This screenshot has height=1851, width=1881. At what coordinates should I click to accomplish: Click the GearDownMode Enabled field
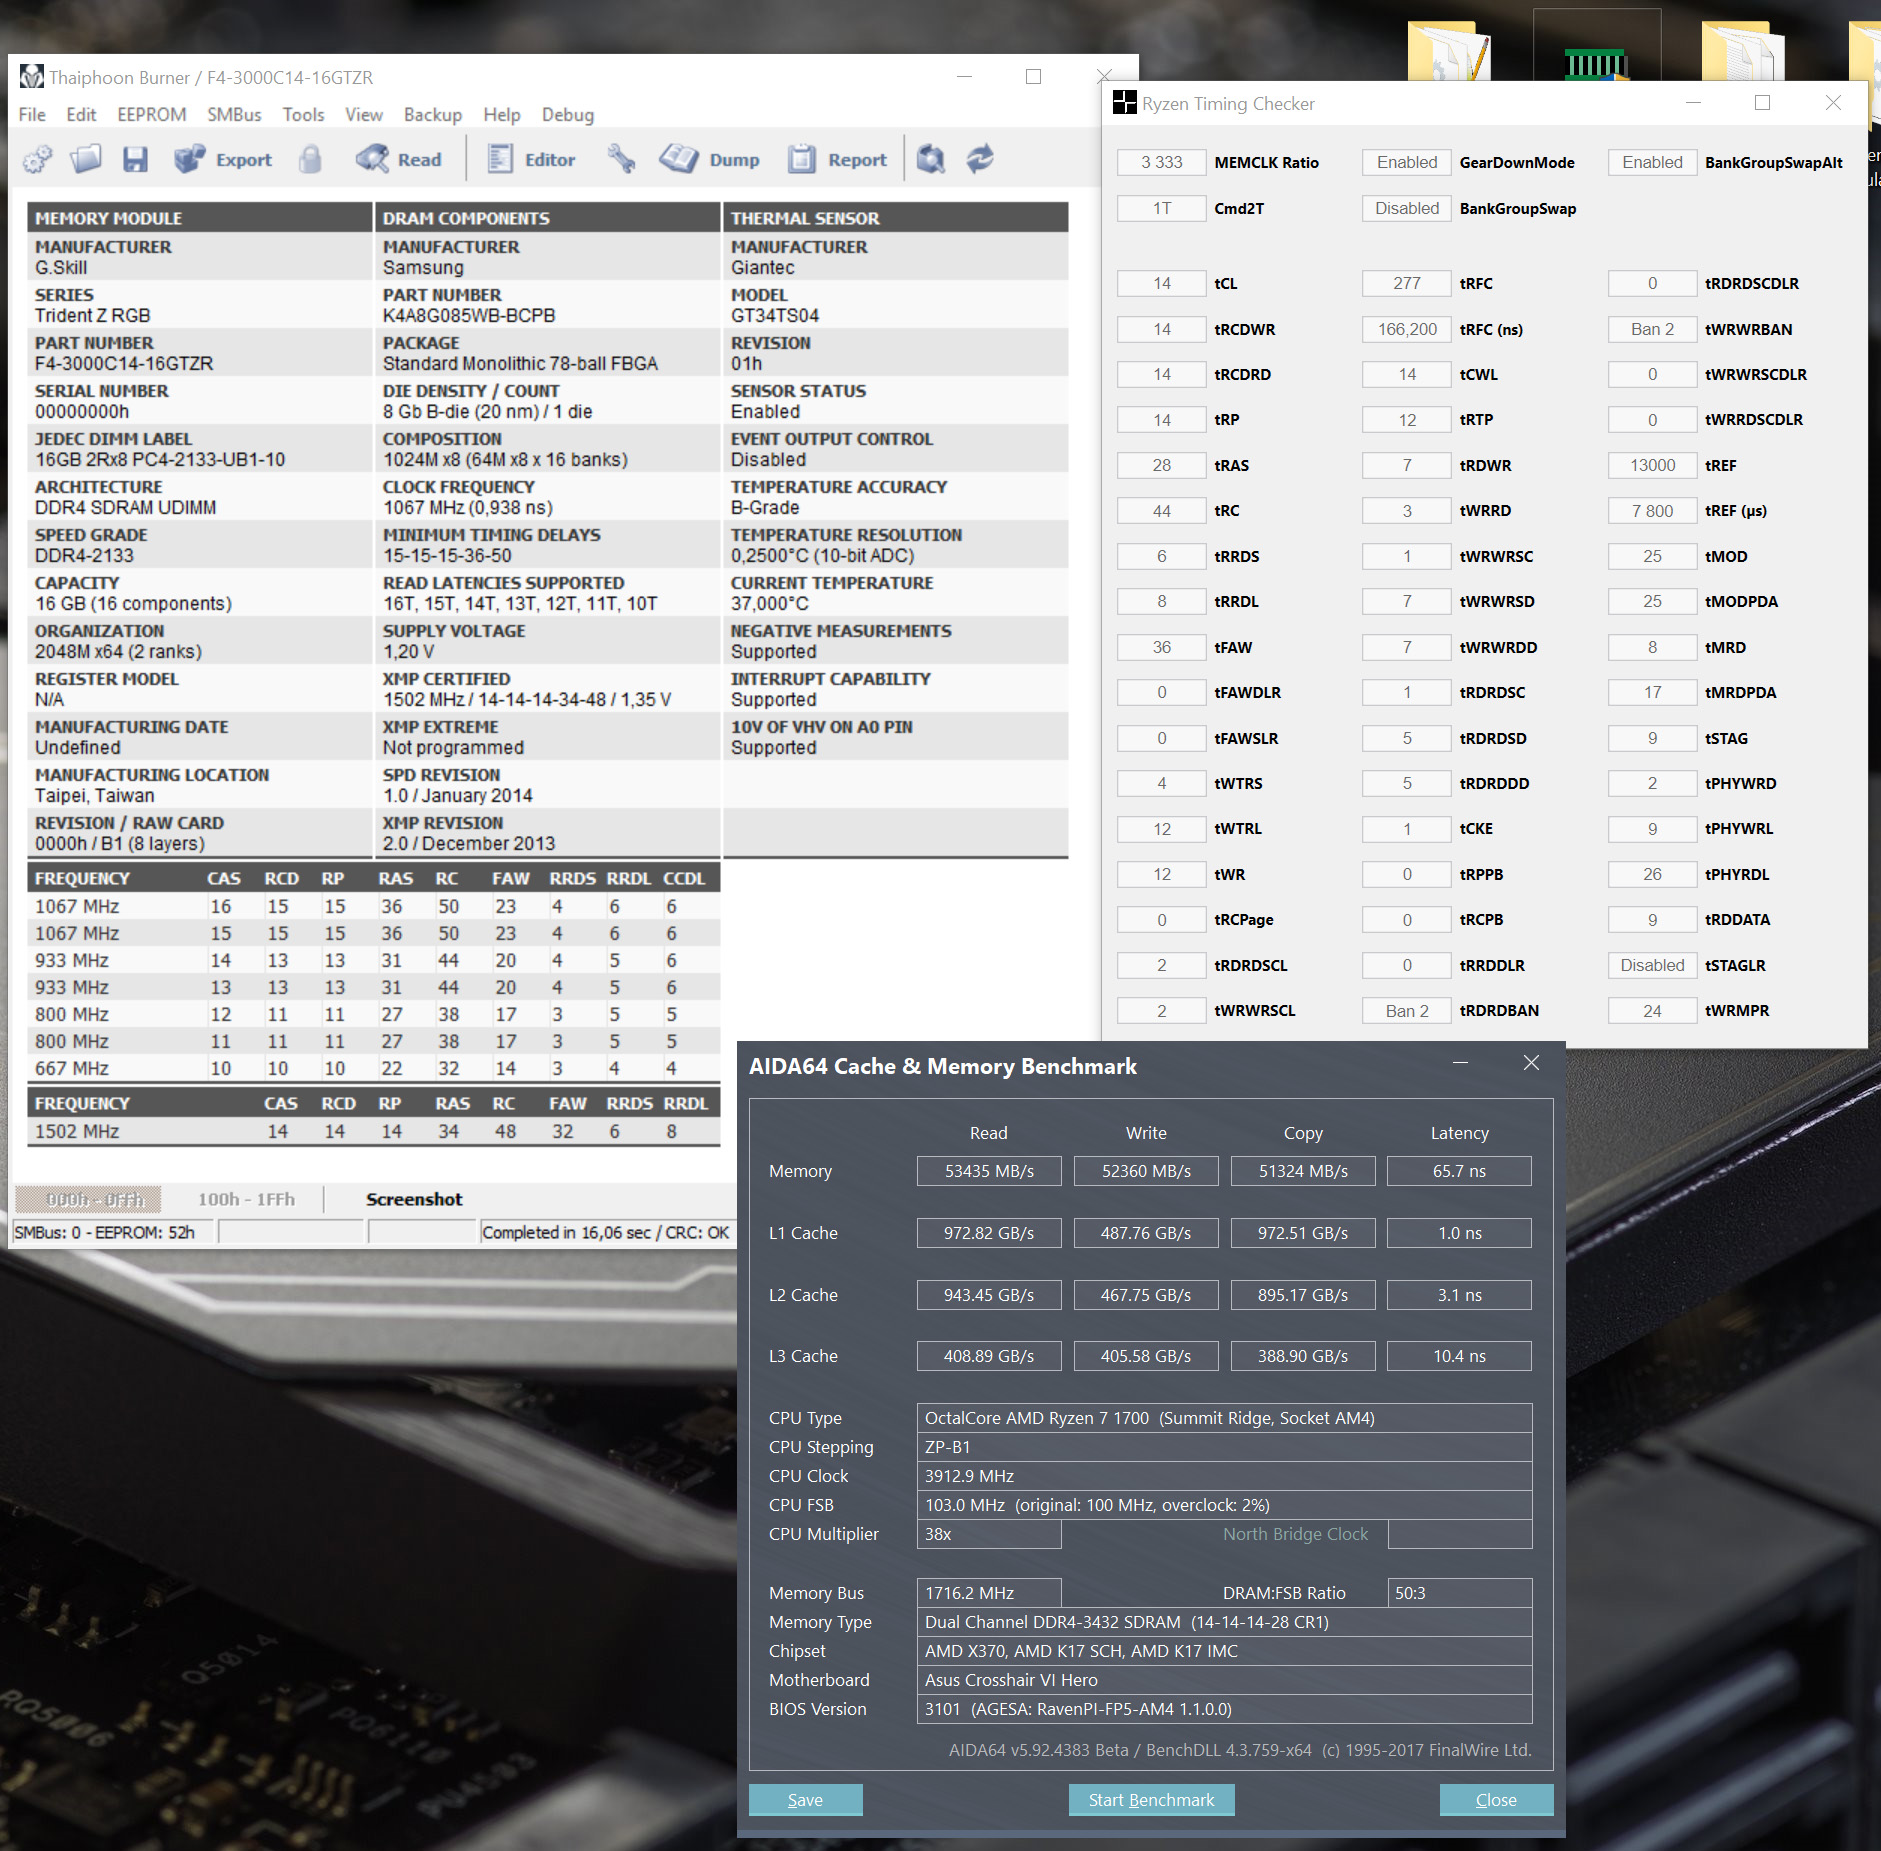click(1406, 162)
